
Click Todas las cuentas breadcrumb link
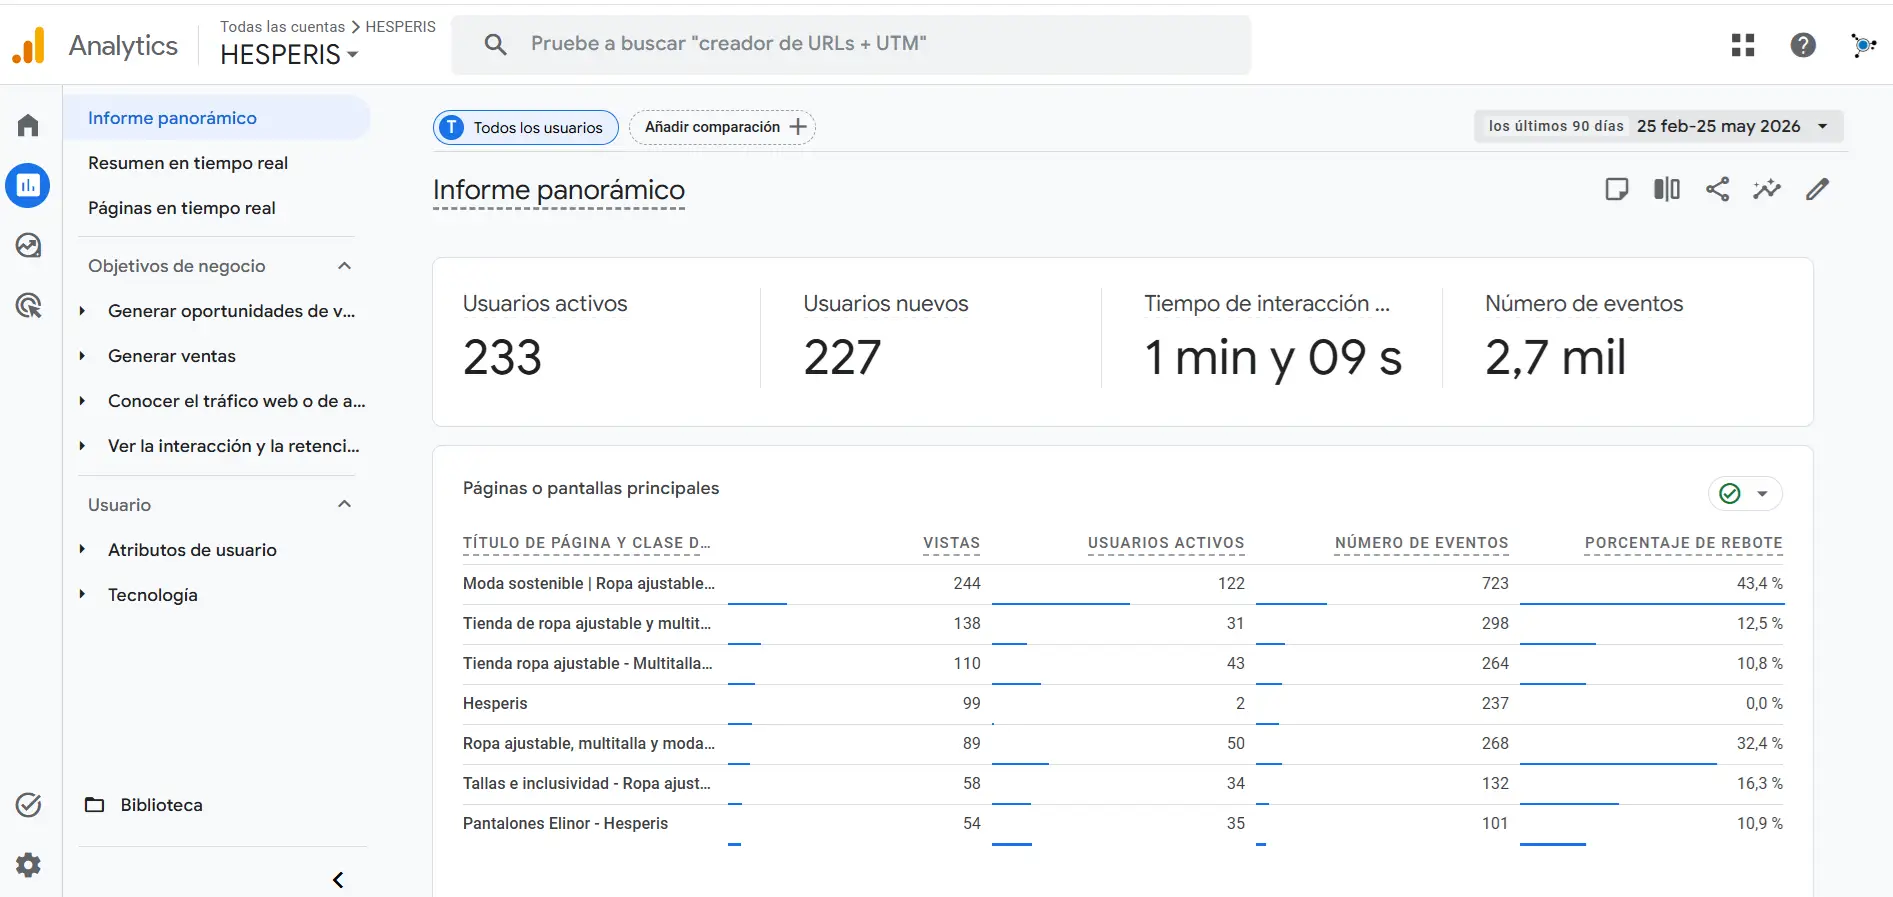[282, 27]
